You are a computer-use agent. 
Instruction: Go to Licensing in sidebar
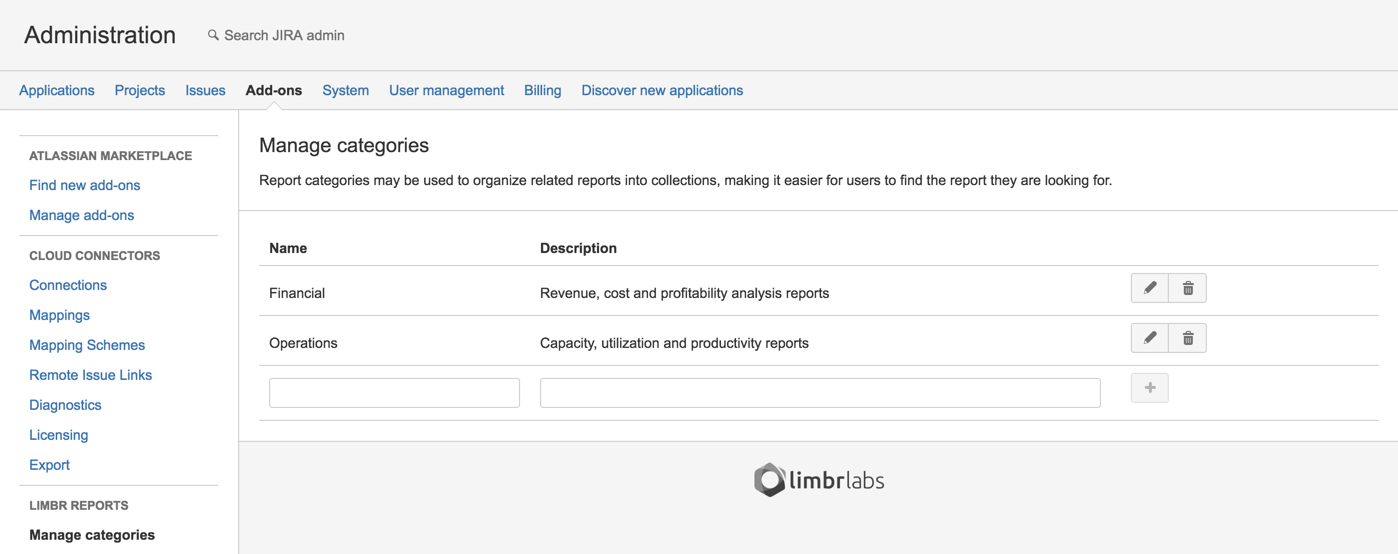point(59,435)
